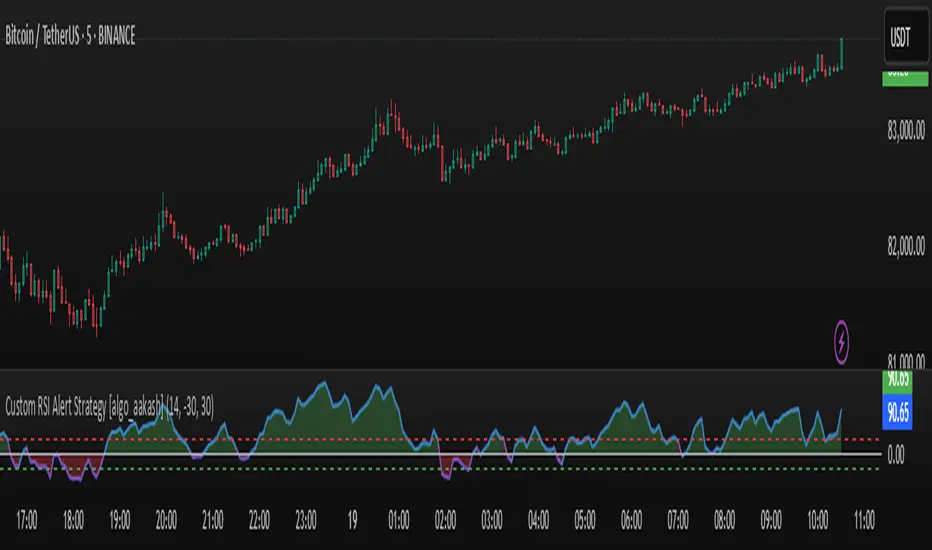Open the USDT currency selector
Screen dimensions: 932x550
tap(904, 38)
